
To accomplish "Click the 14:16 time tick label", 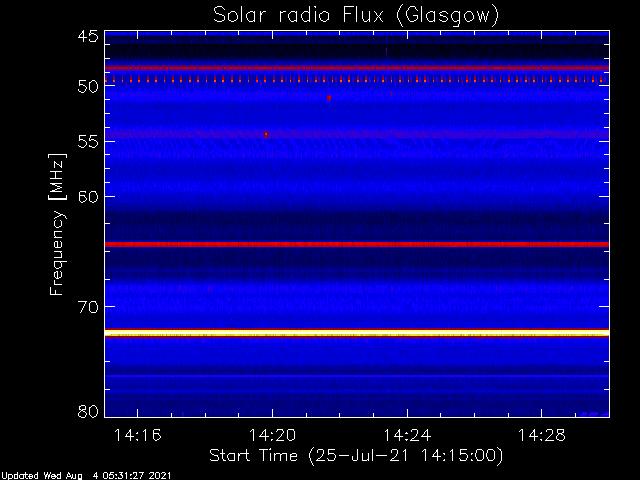I will [x=138, y=436].
